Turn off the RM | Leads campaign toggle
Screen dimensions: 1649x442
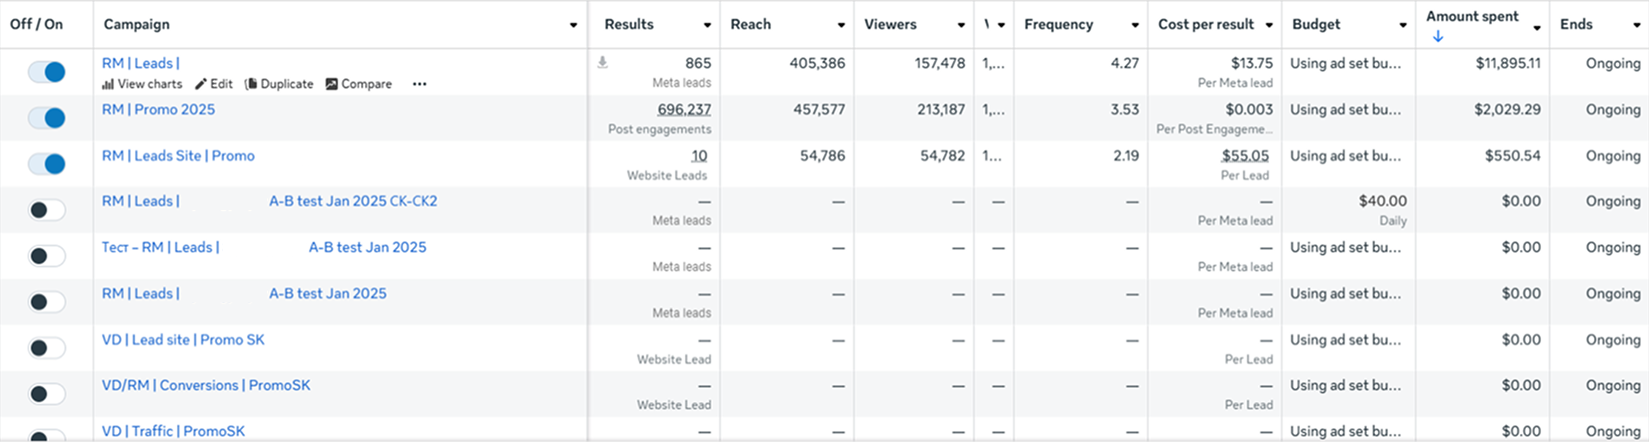click(47, 72)
